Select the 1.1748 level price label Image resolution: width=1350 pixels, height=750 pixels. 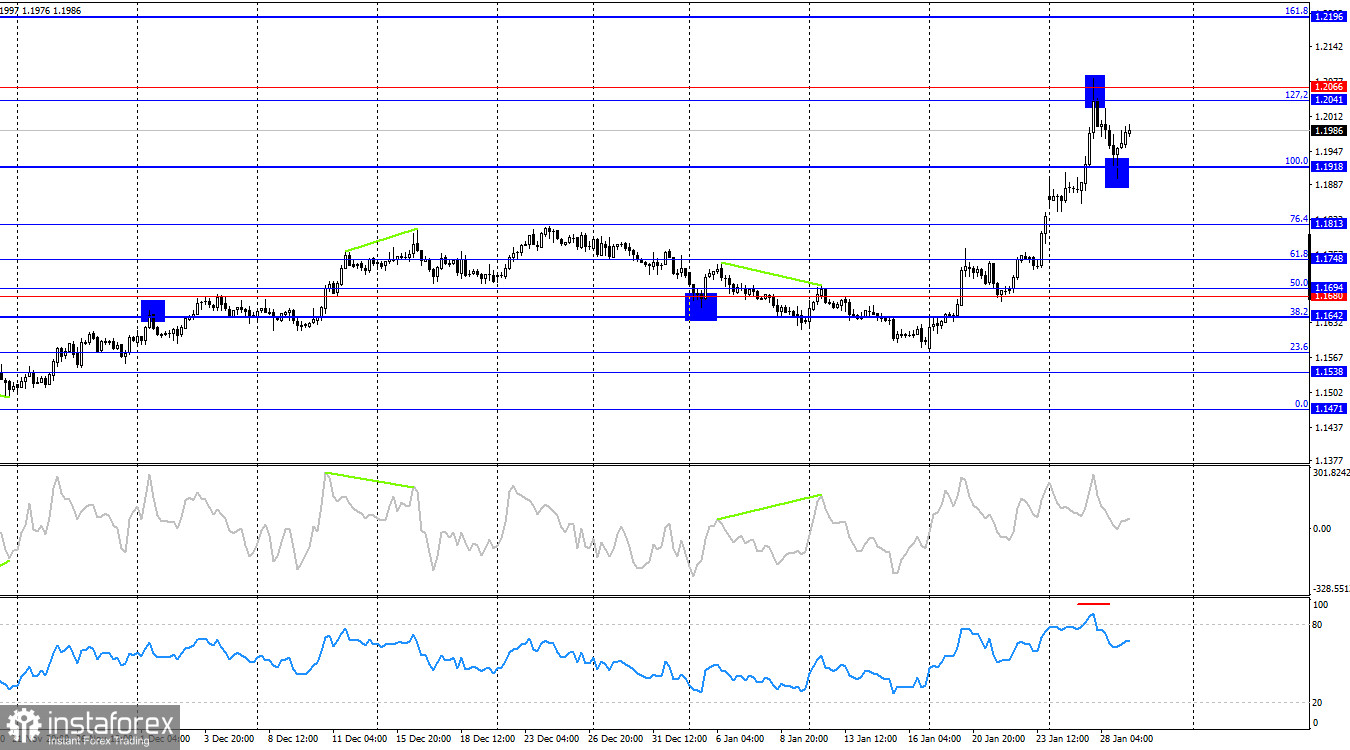1330,259
